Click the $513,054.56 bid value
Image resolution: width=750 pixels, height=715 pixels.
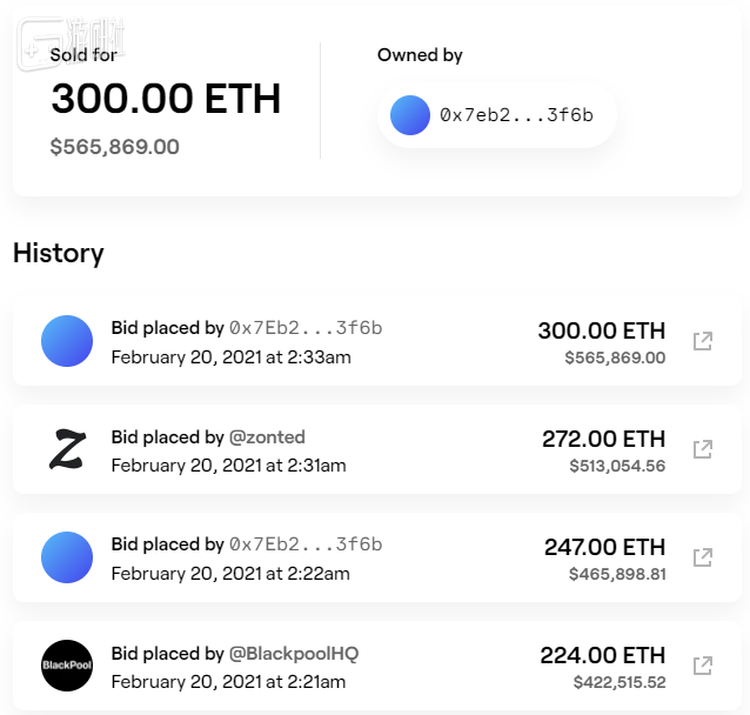pos(617,465)
